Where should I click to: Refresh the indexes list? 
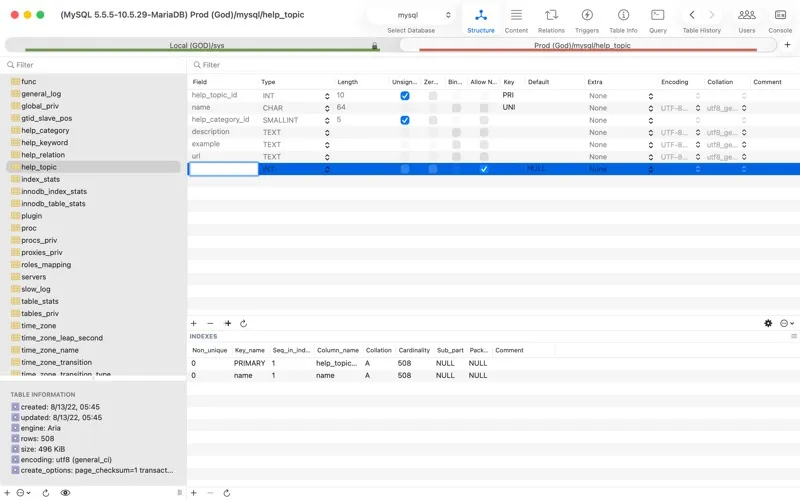tap(227, 493)
